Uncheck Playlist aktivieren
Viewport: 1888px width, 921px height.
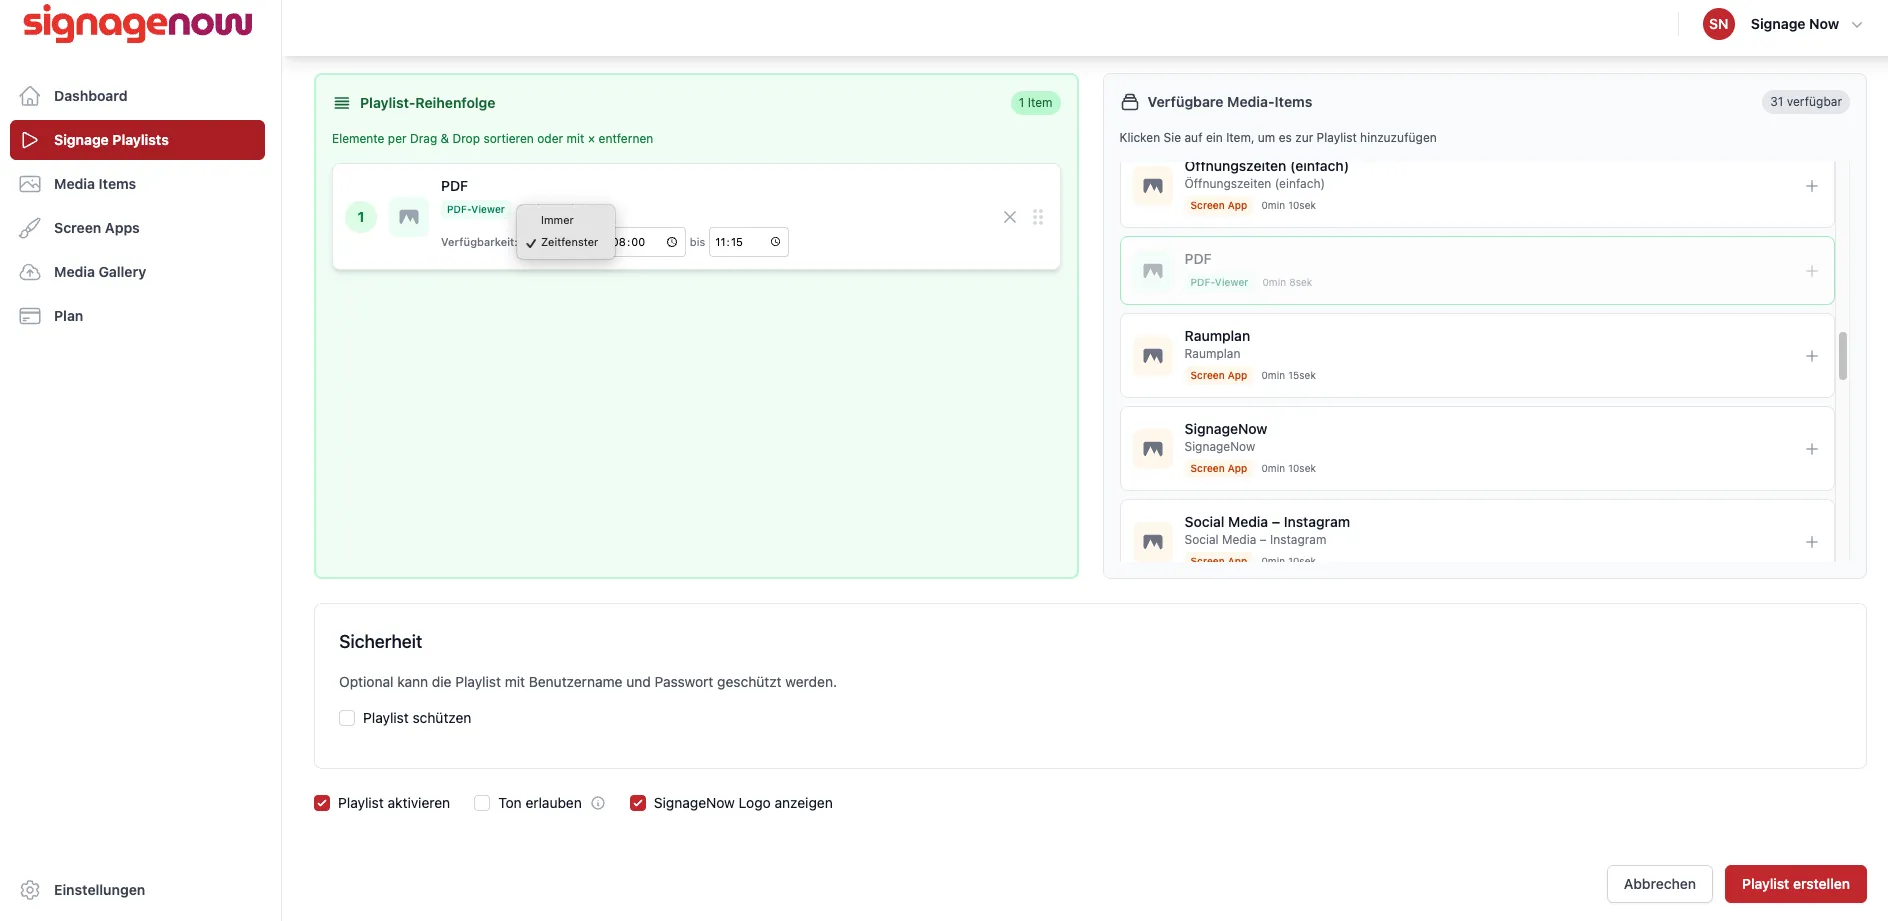point(322,803)
